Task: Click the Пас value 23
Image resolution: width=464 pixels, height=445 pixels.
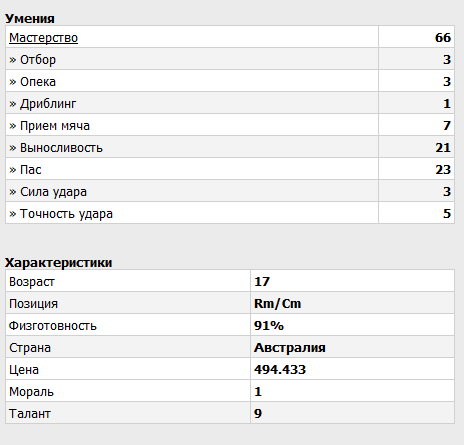Action: (x=443, y=170)
